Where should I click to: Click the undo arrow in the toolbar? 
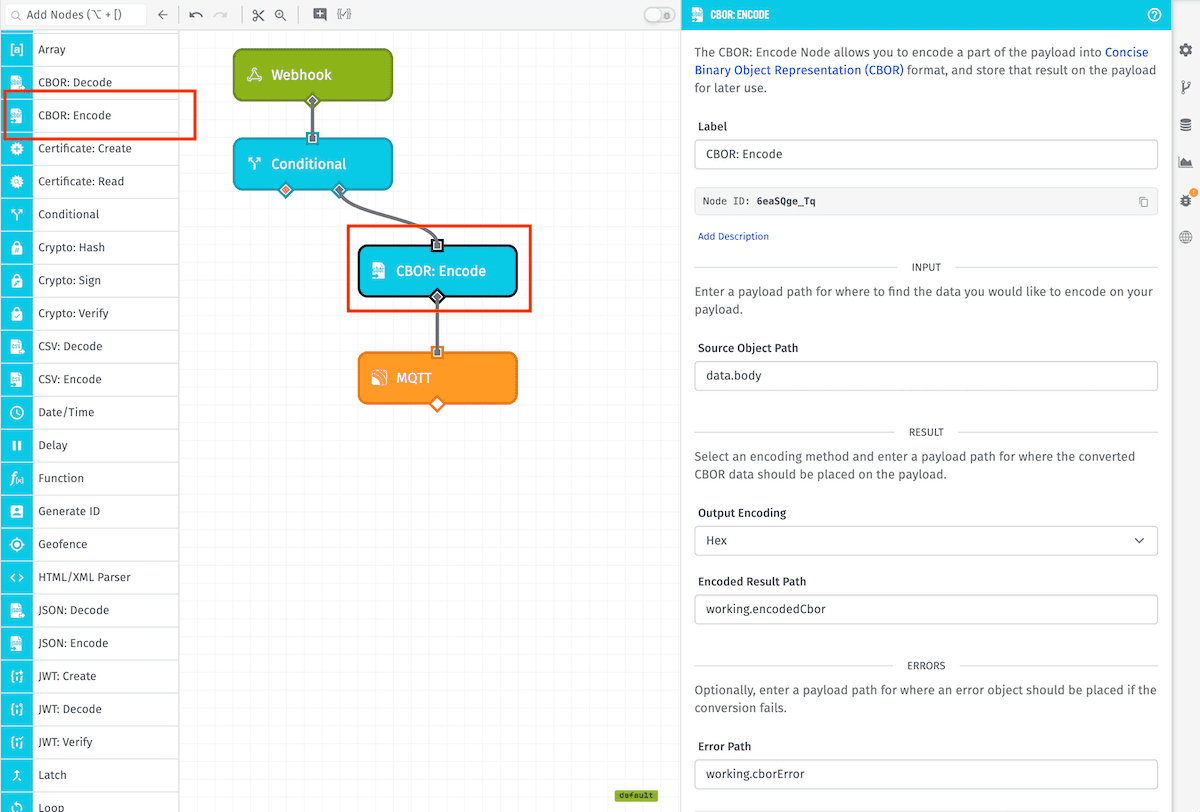[196, 15]
